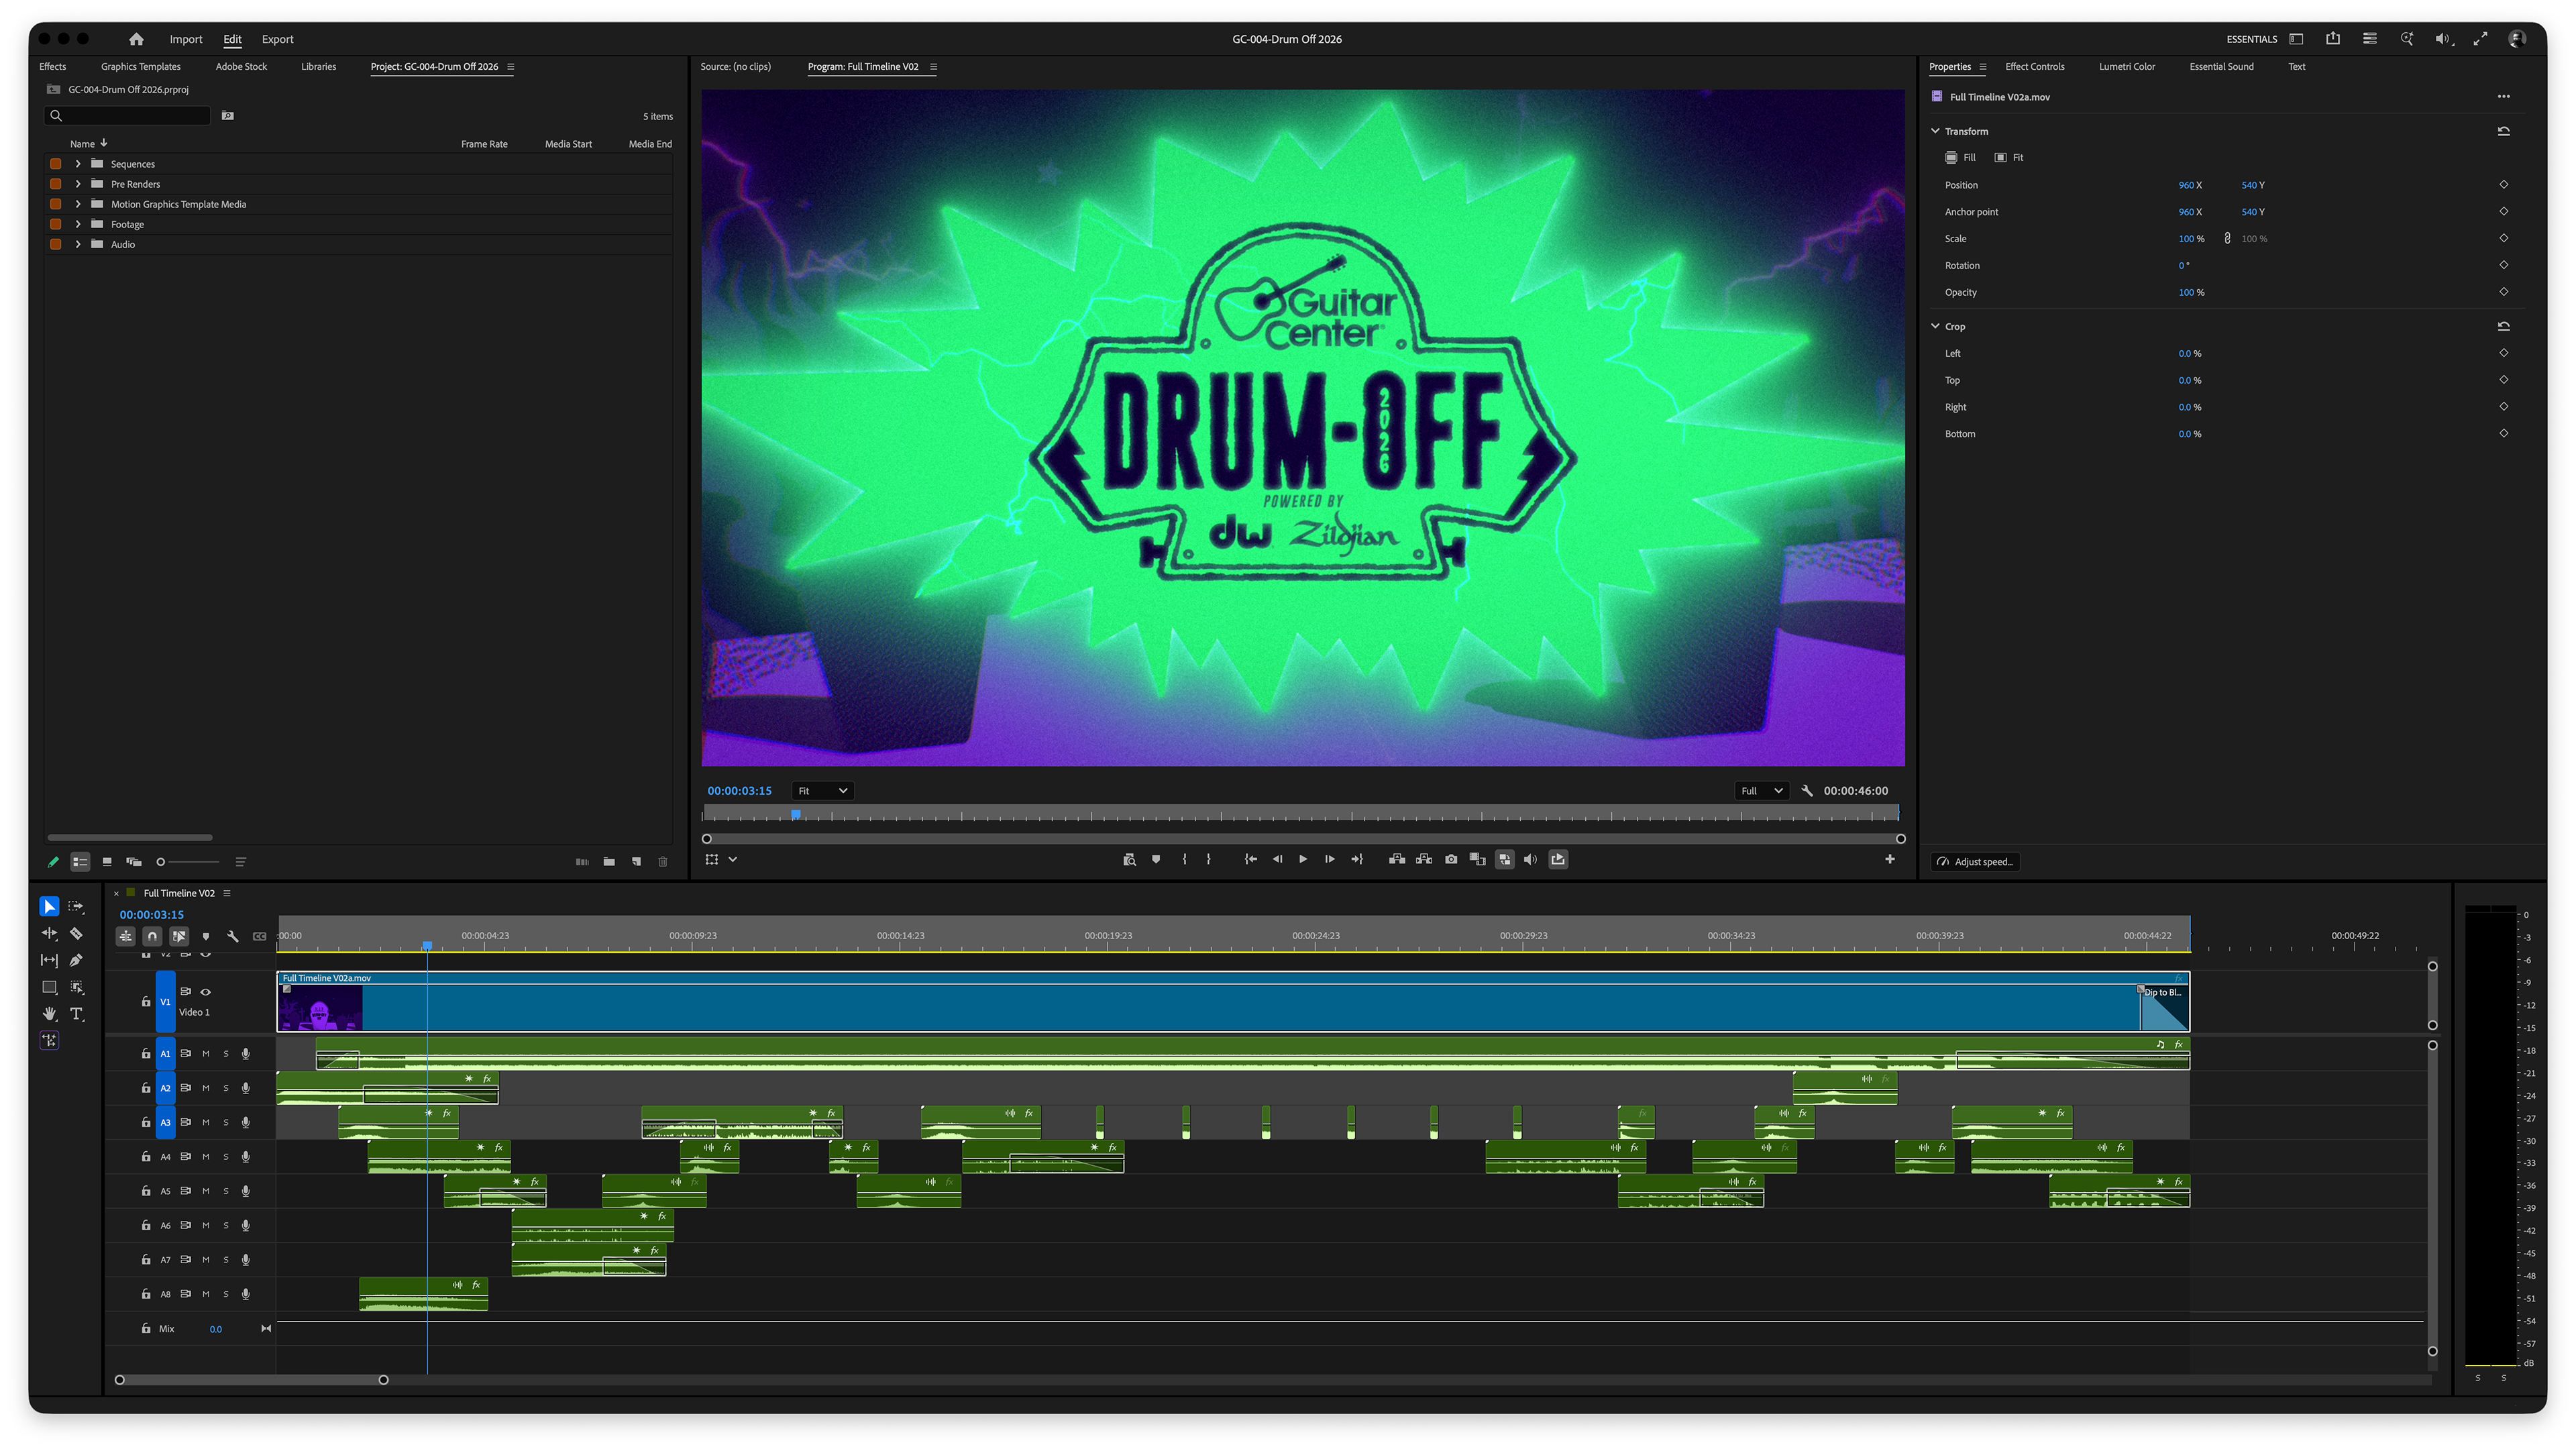Click the Fill button under Transform
This screenshot has height=1449, width=2576.
coord(1961,158)
